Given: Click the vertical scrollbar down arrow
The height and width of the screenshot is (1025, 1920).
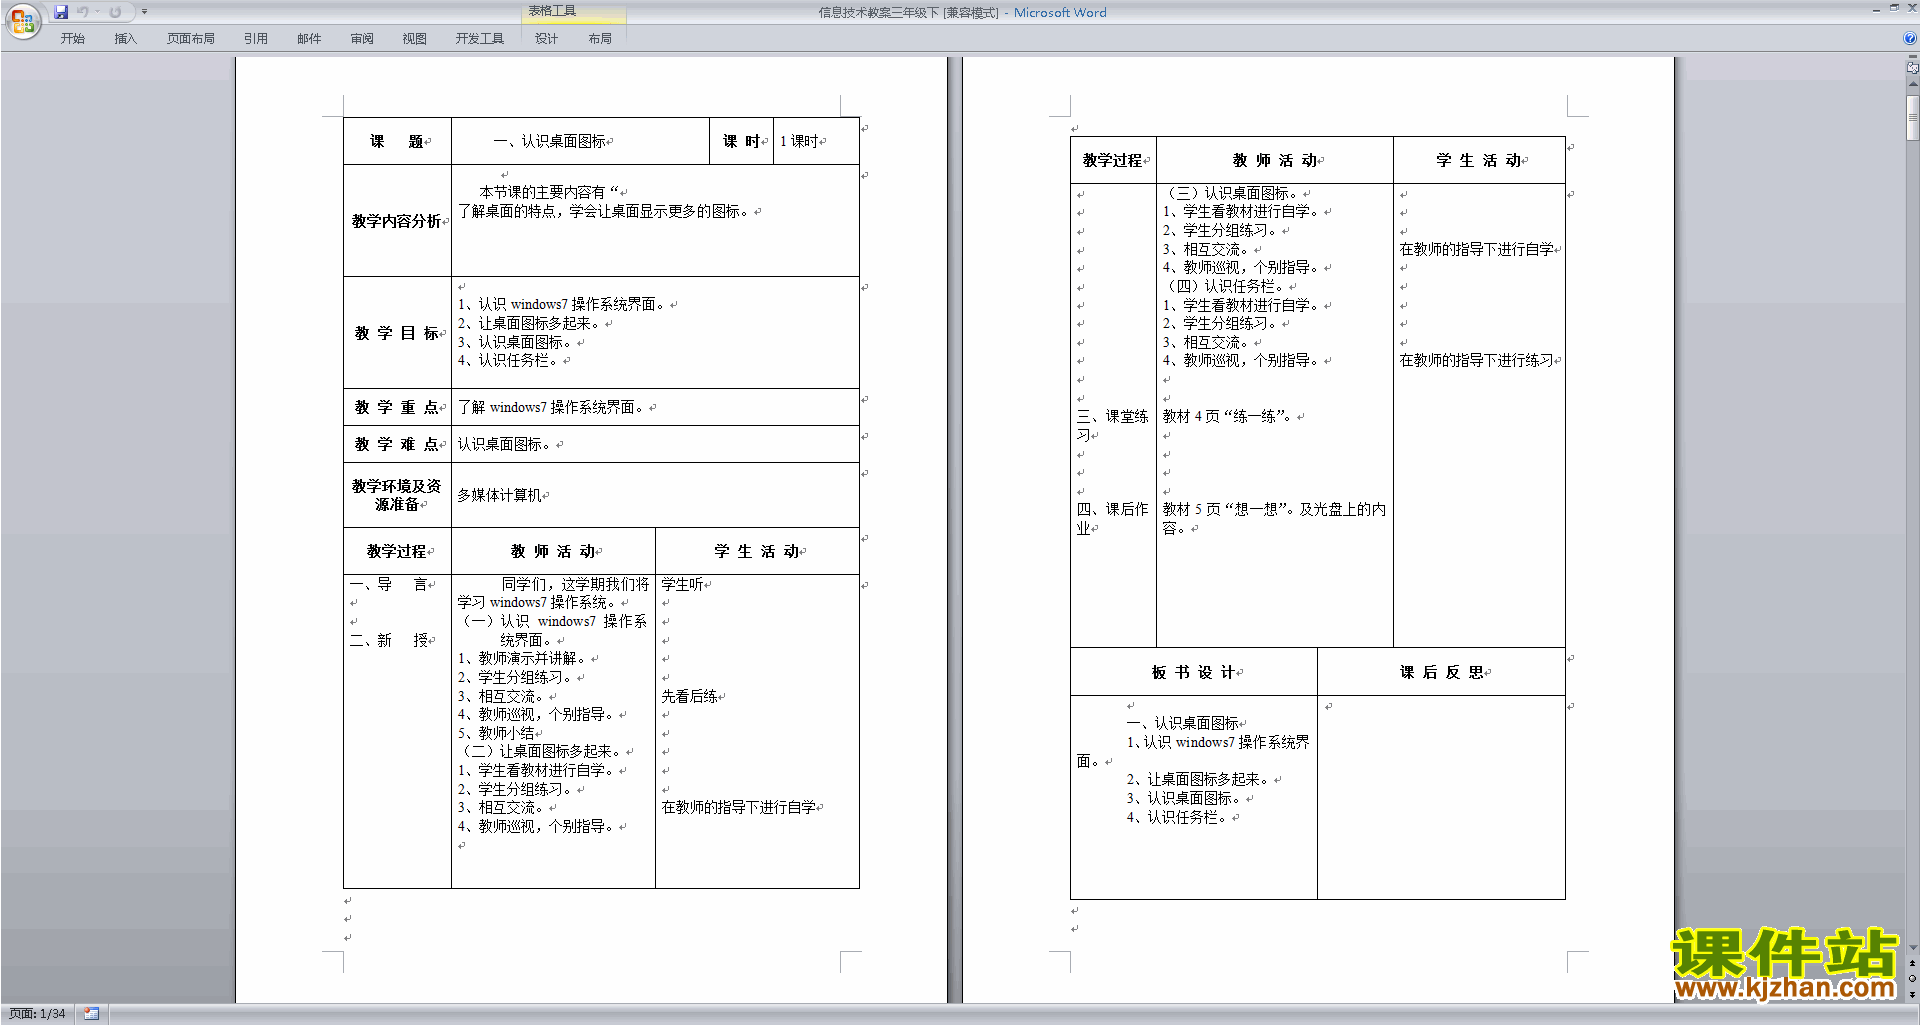Looking at the screenshot, I should pos(1912,948).
